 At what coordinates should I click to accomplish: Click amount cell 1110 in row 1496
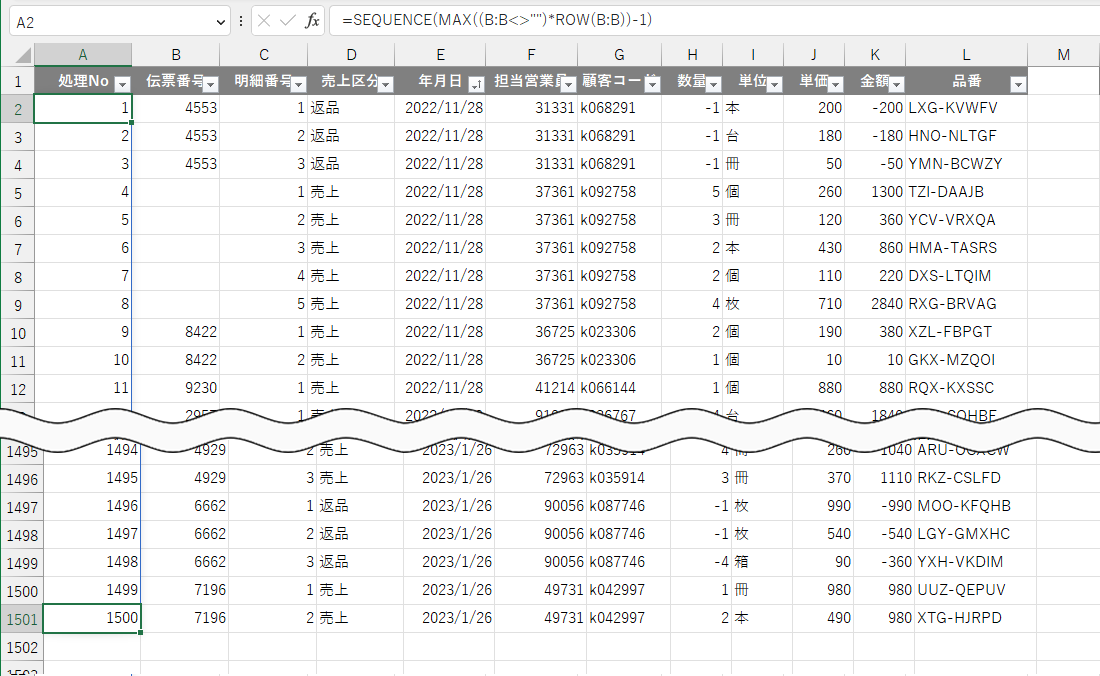point(884,478)
